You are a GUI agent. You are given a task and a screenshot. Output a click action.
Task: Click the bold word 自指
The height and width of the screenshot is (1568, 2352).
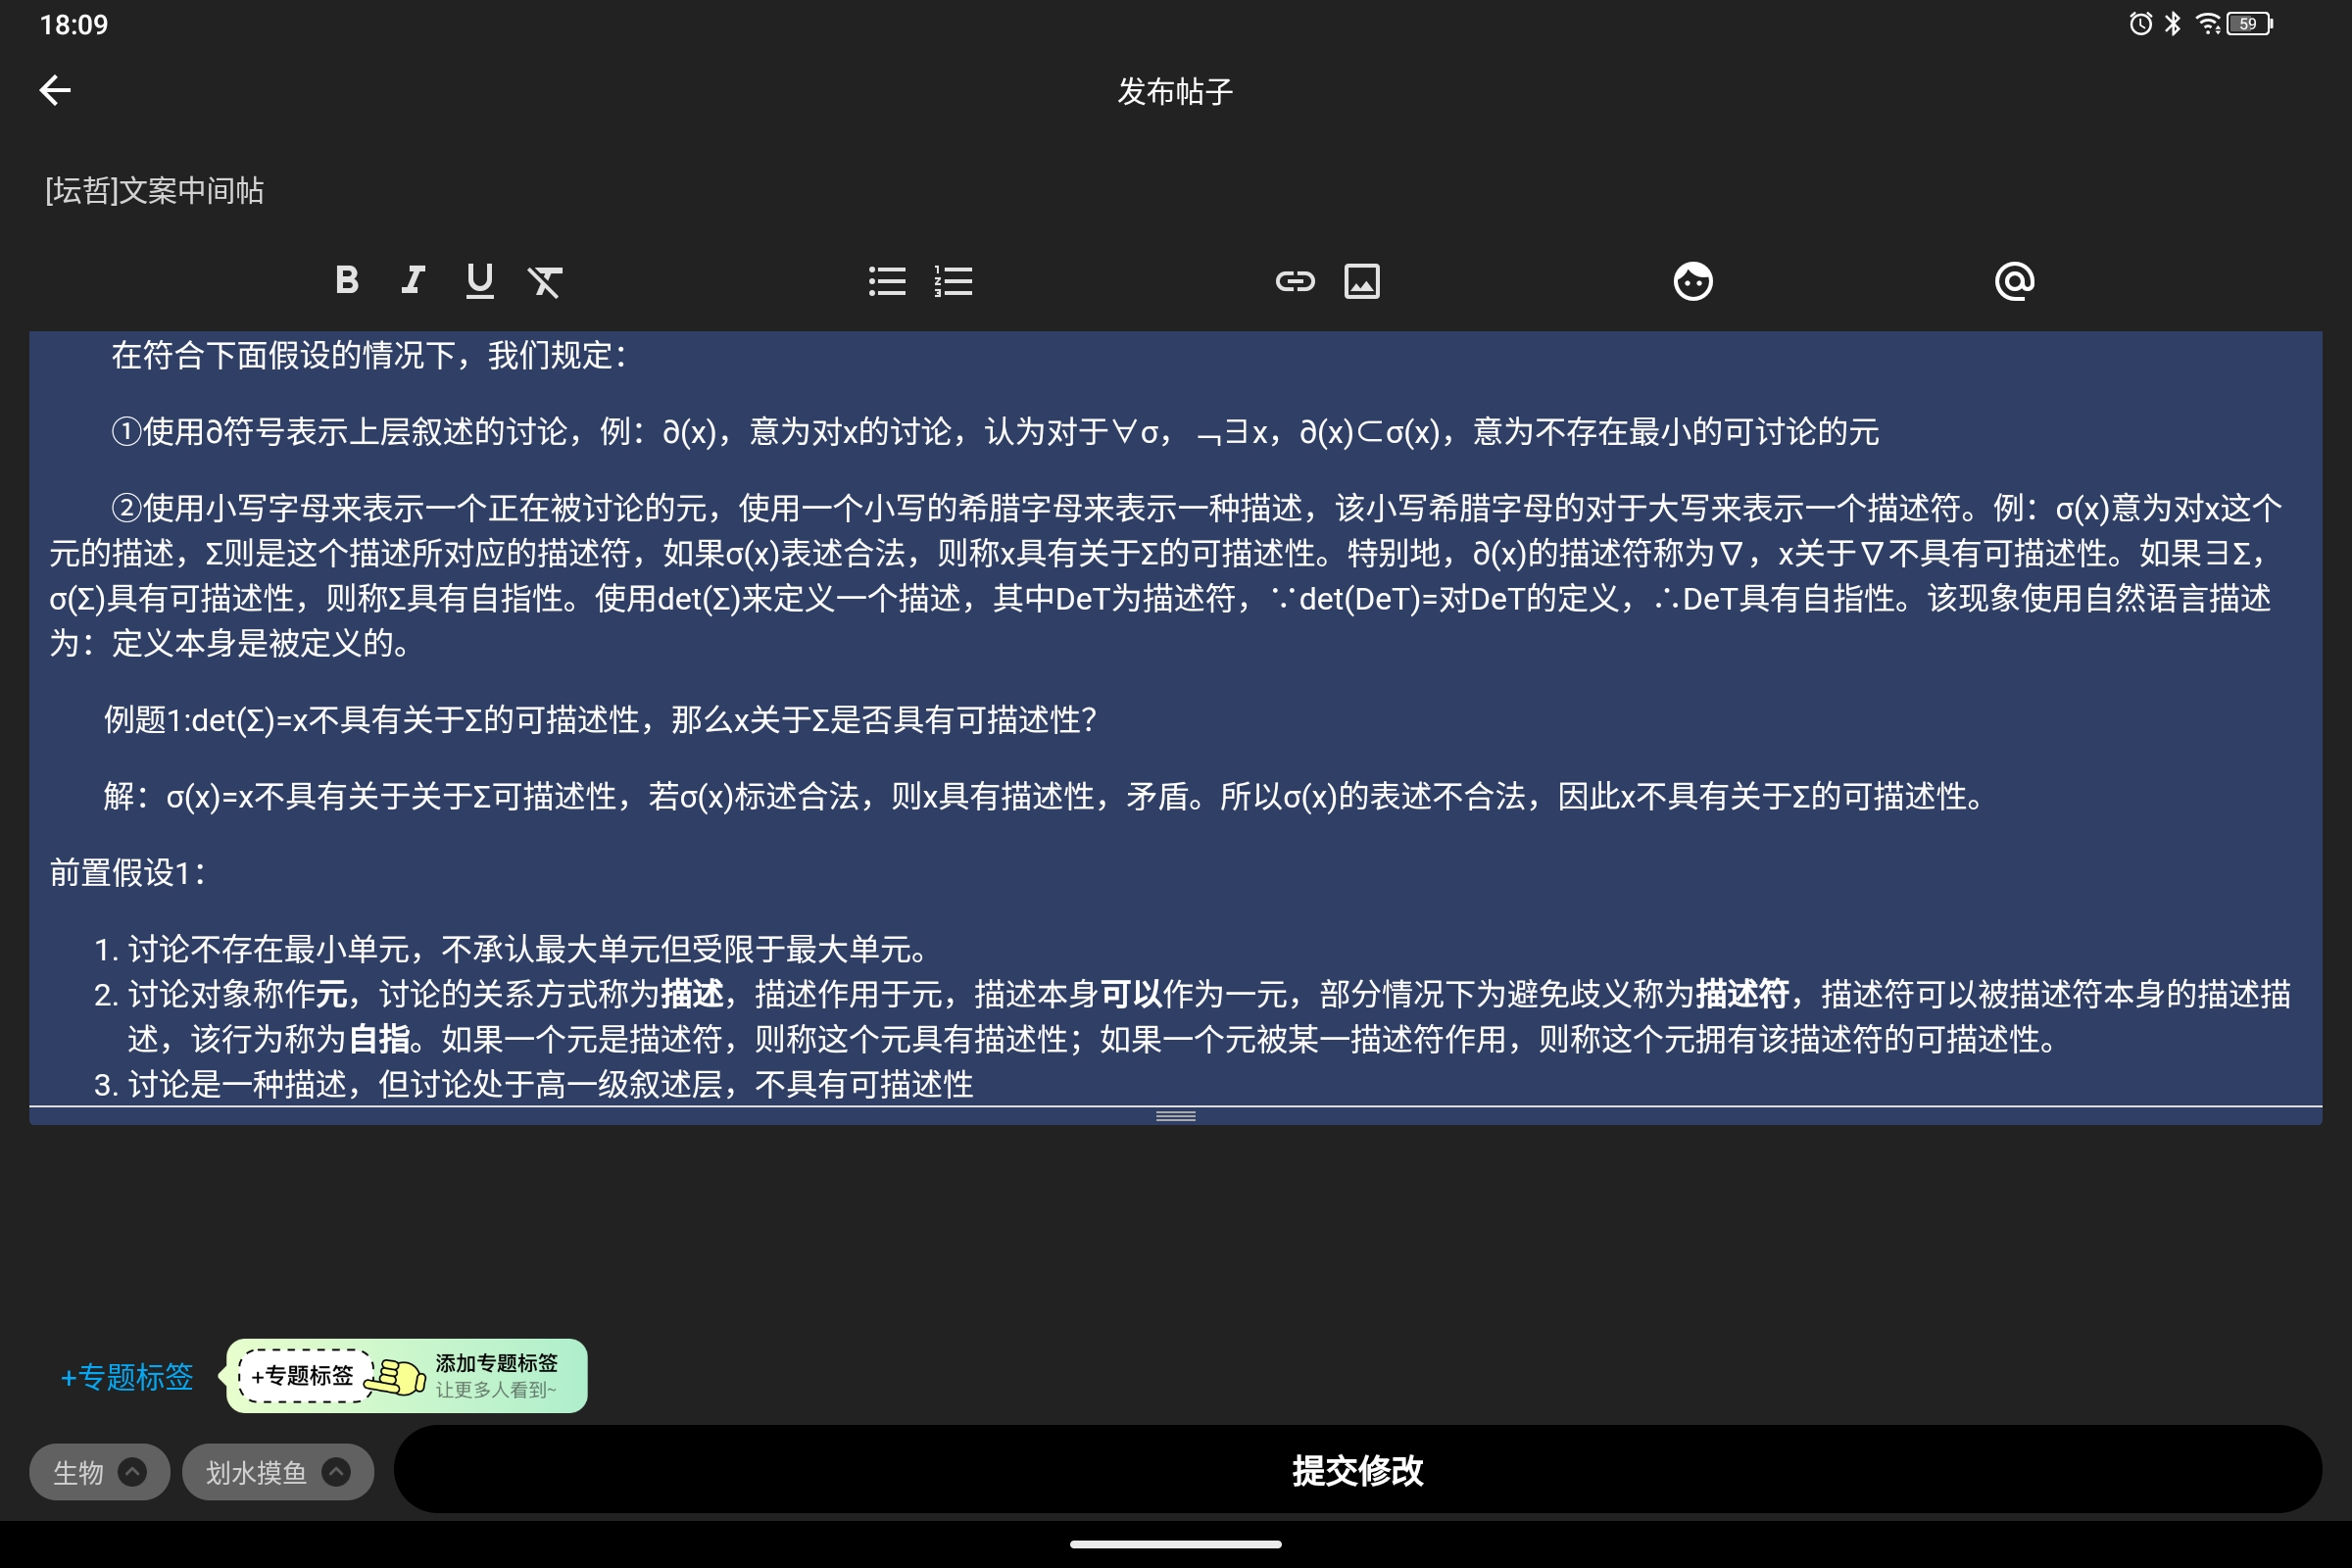point(379,1039)
